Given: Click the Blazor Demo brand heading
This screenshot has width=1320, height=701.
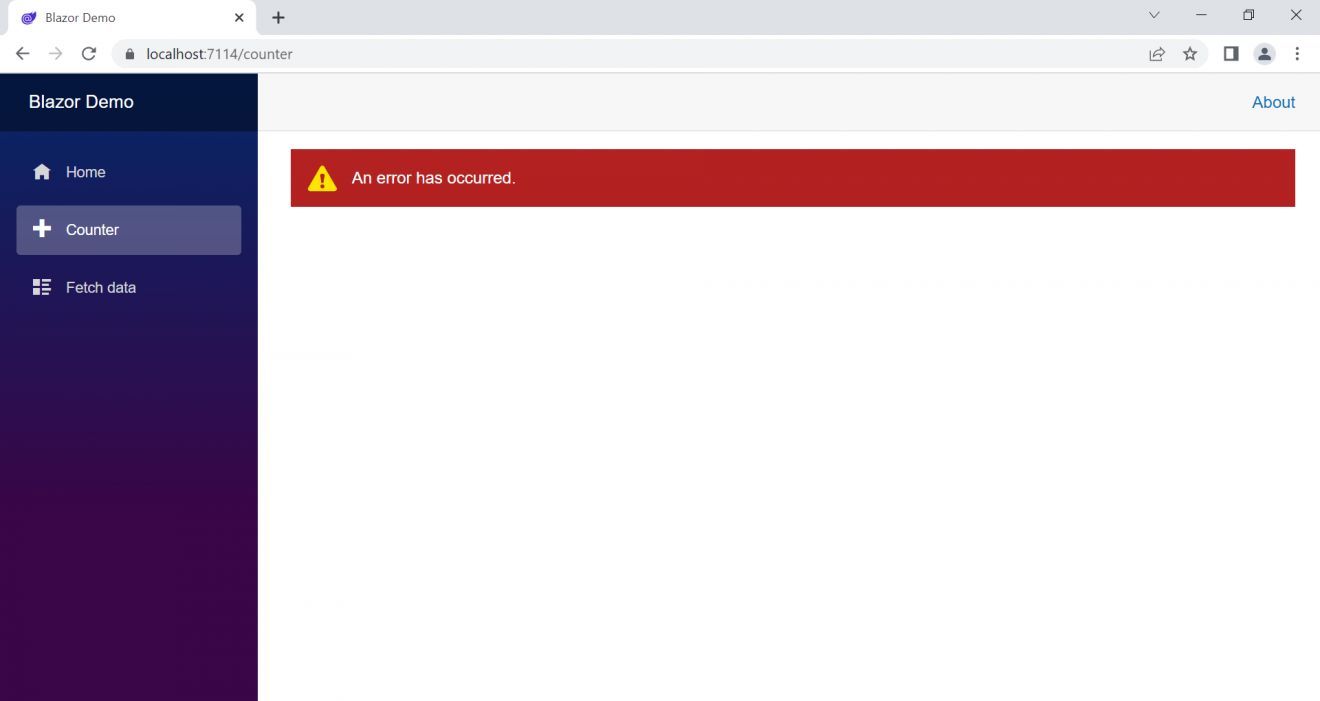Looking at the screenshot, I should [x=81, y=101].
